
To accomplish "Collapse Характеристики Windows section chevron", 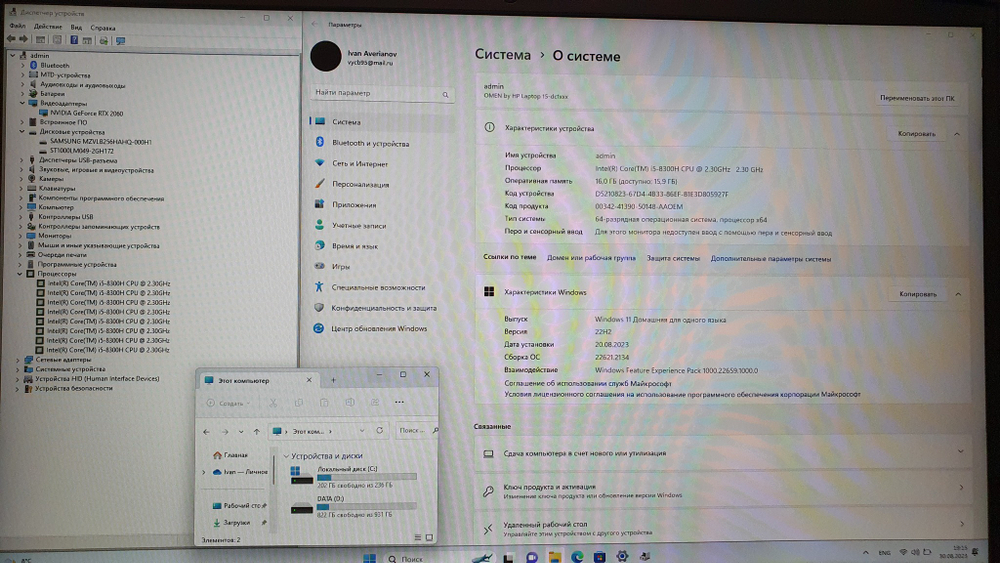I will [x=958, y=294].
